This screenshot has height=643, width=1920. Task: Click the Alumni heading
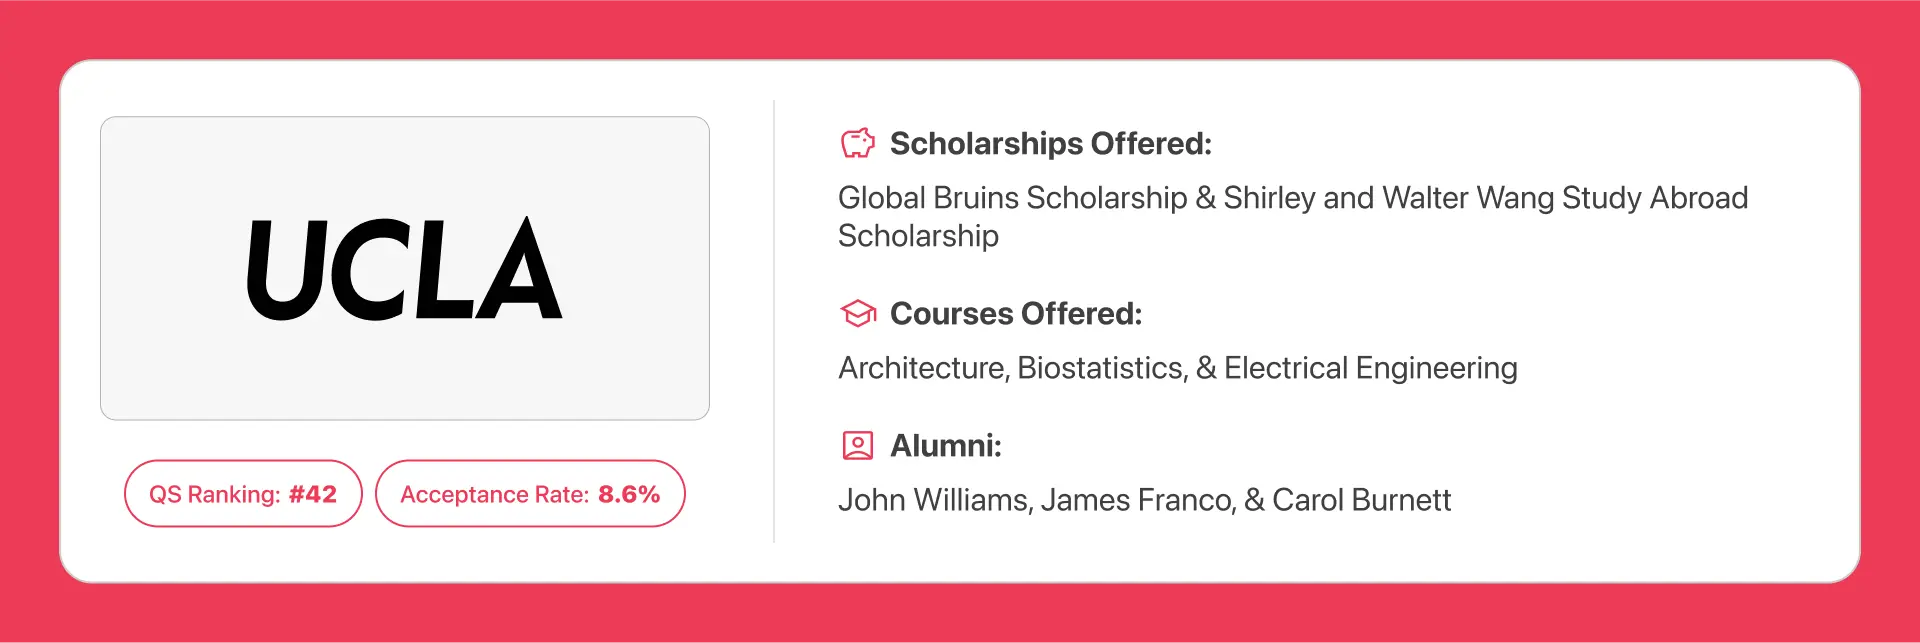(946, 446)
